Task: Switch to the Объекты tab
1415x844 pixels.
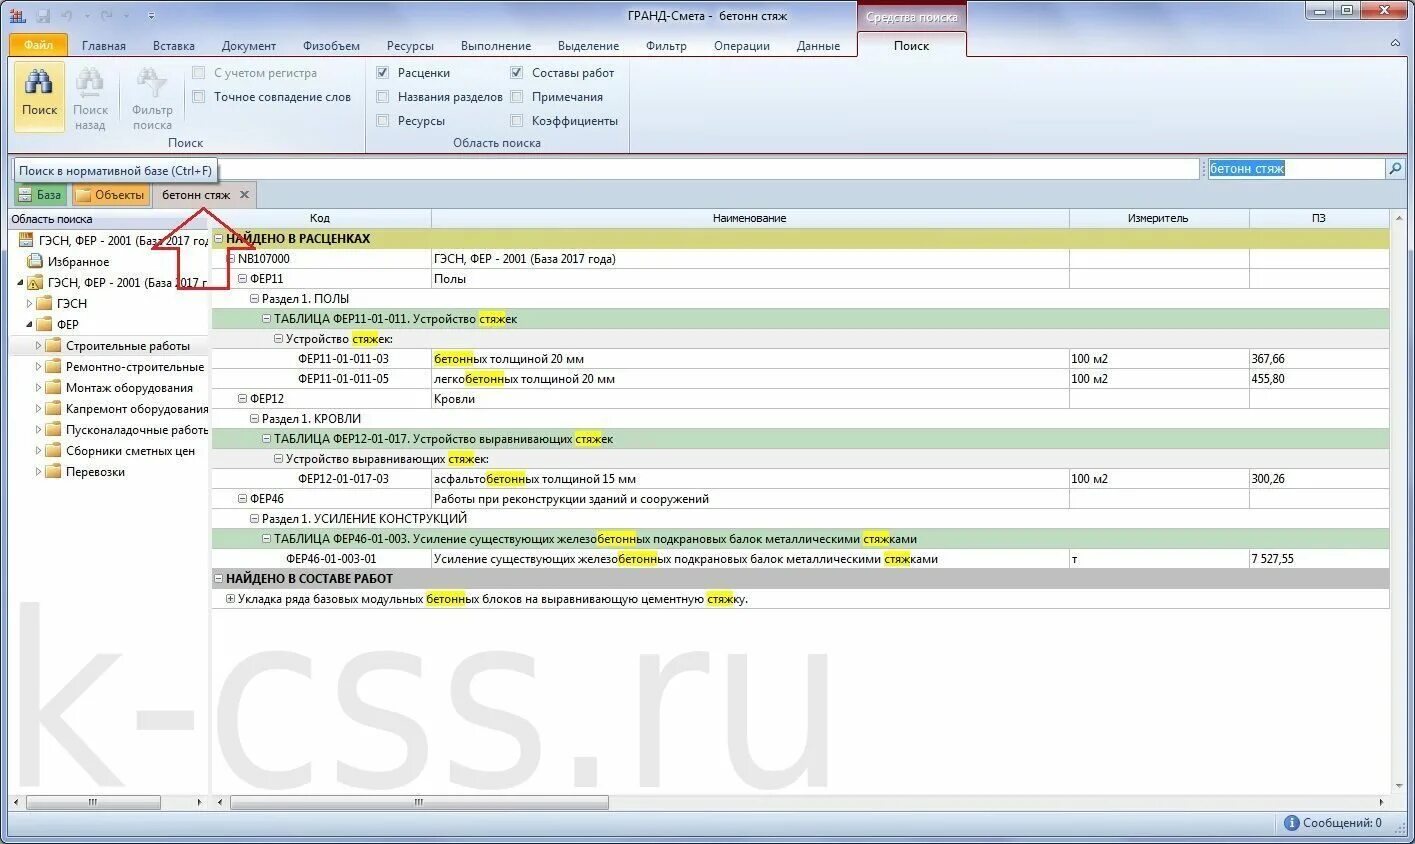Action: tap(110, 195)
